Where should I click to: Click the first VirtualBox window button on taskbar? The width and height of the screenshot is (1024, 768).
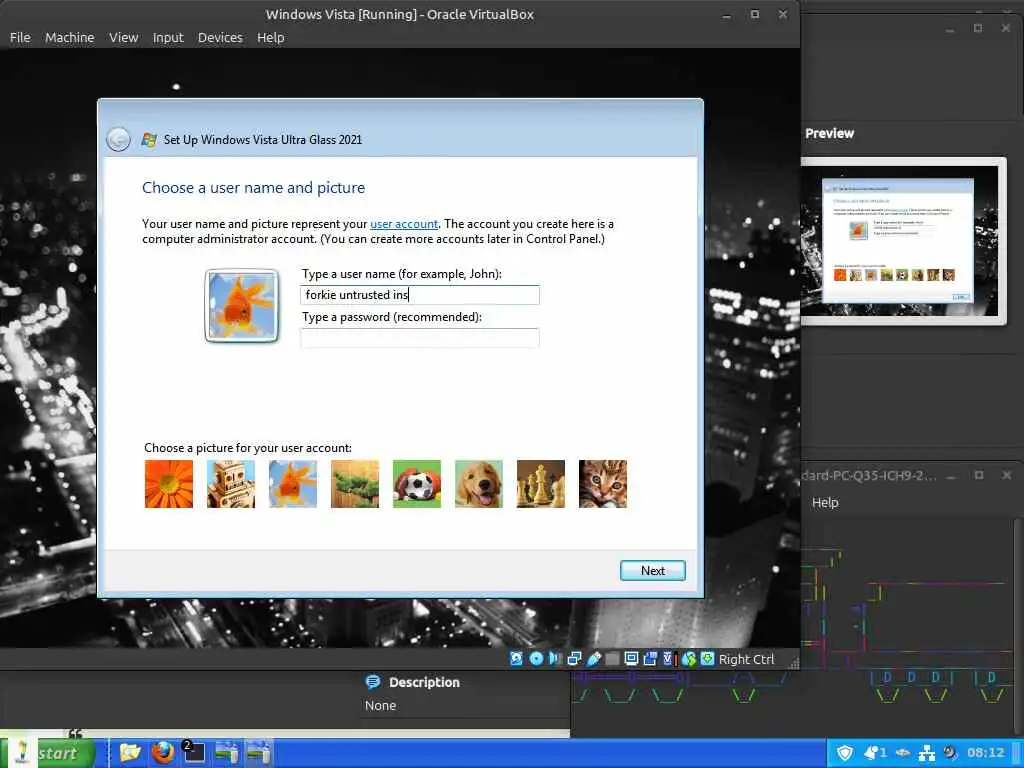tap(227, 753)
